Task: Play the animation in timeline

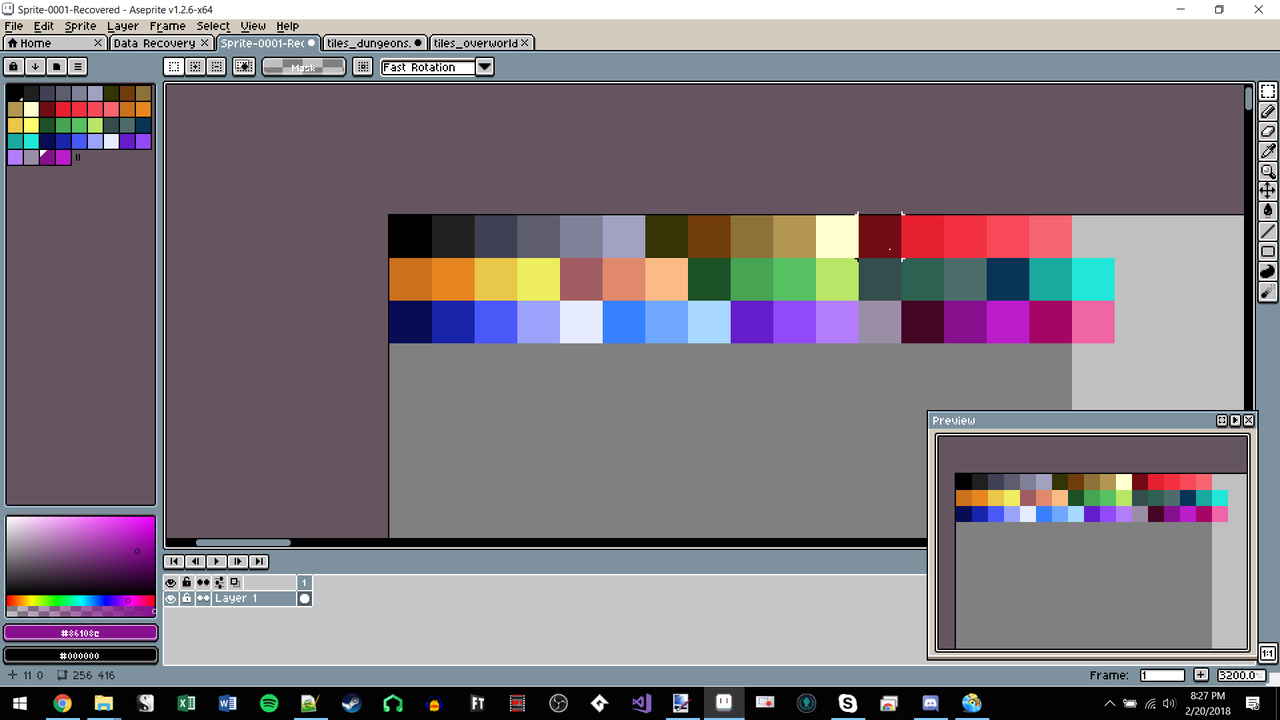Action: tap(217, 561)
